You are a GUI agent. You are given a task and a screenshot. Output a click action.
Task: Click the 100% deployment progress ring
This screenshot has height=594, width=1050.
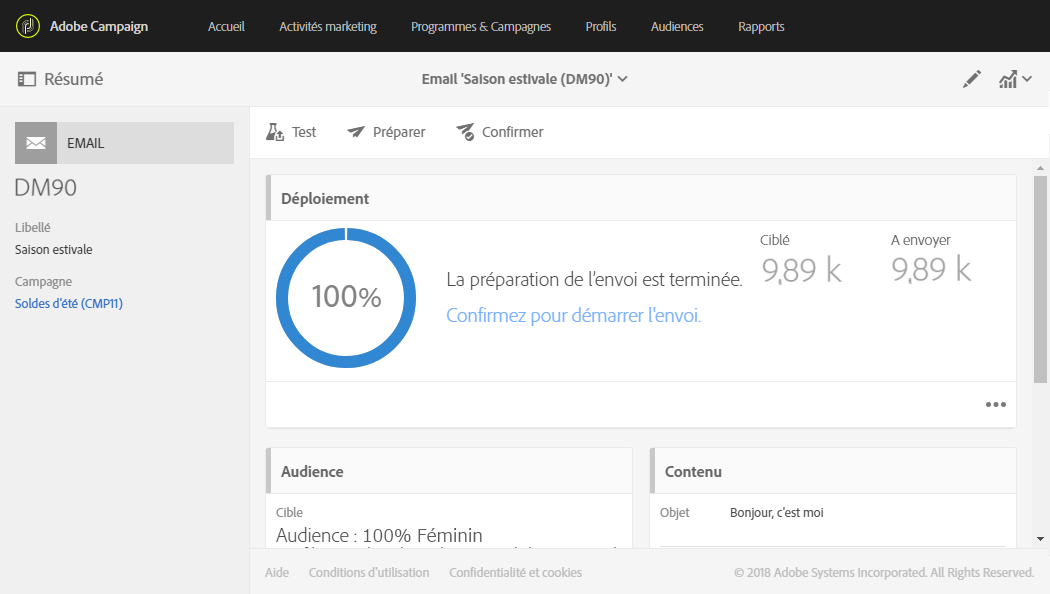pyautogui.click(x=346, y=297)
